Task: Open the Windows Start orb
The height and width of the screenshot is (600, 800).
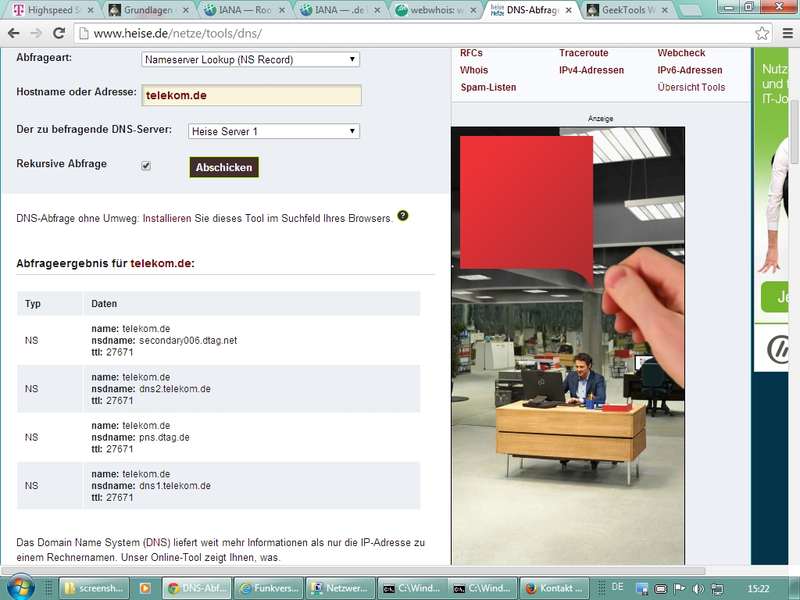Action: [x=21, y=587]
